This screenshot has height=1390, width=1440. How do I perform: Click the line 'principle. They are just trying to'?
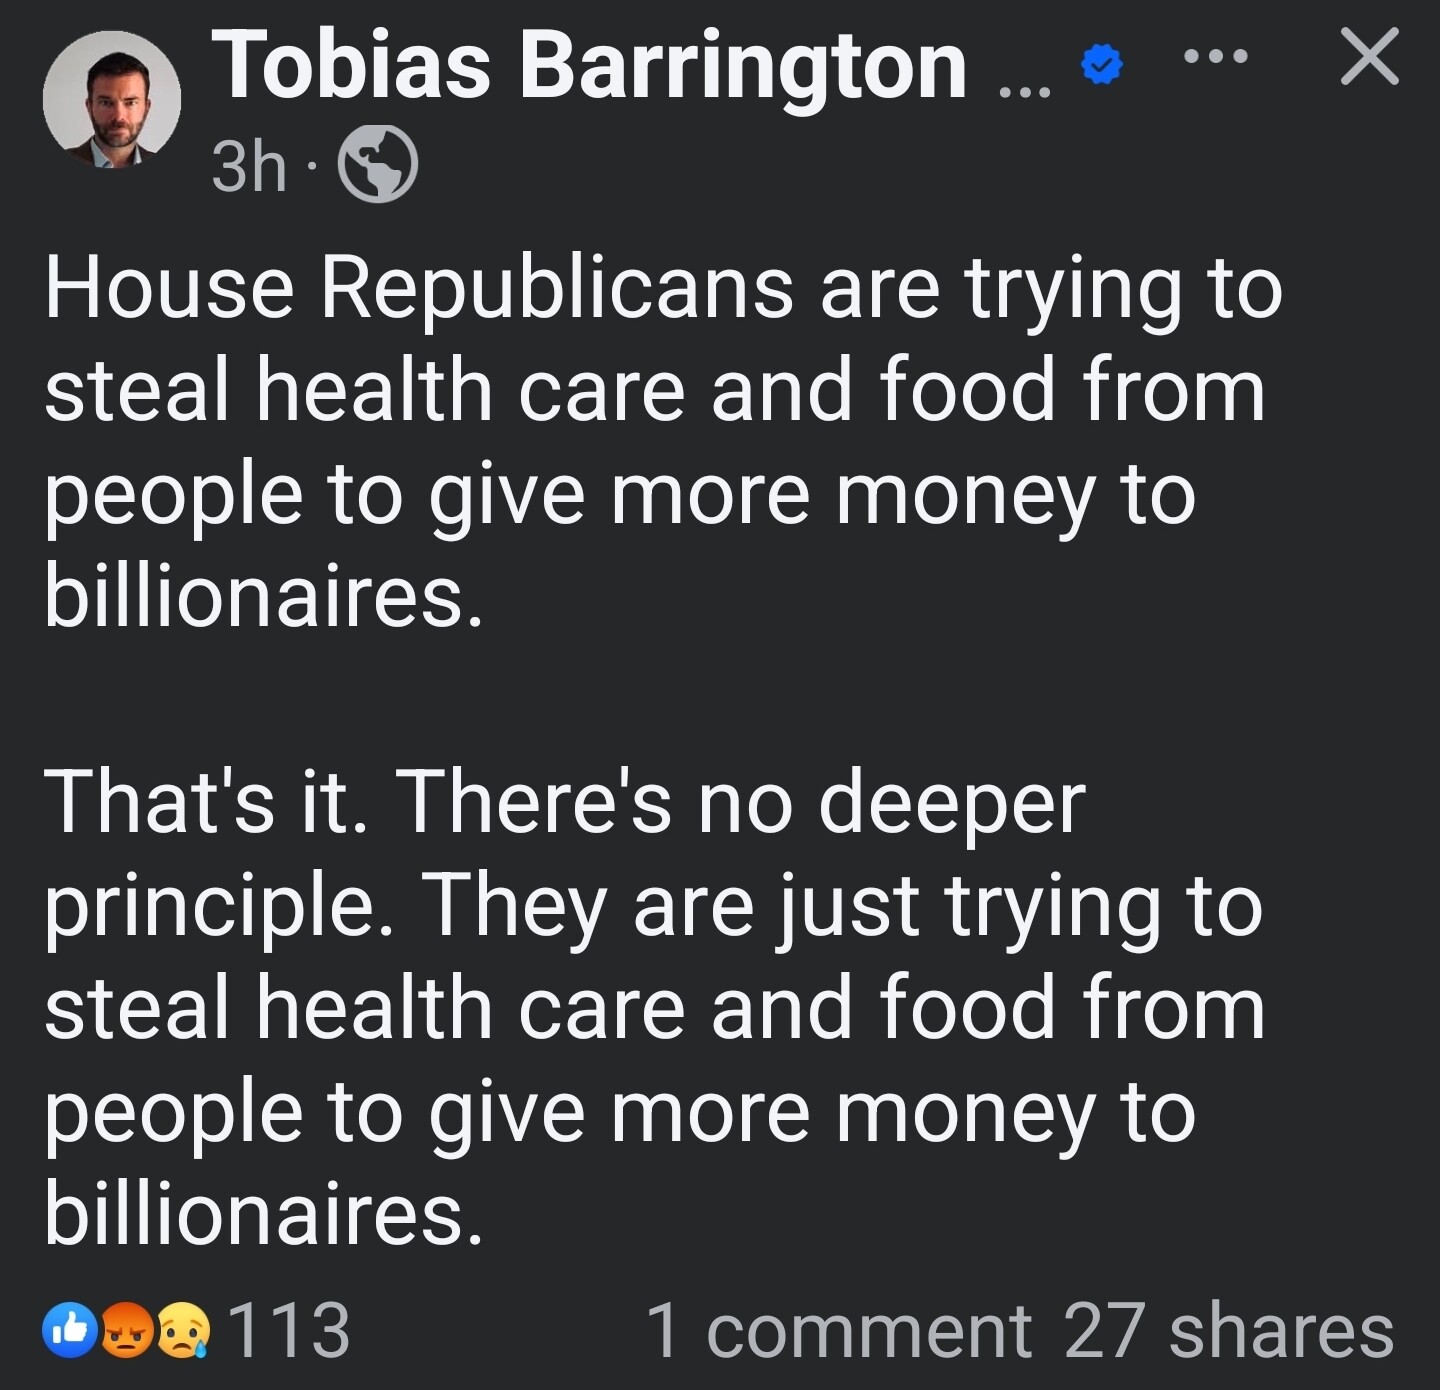coord(654,908)
